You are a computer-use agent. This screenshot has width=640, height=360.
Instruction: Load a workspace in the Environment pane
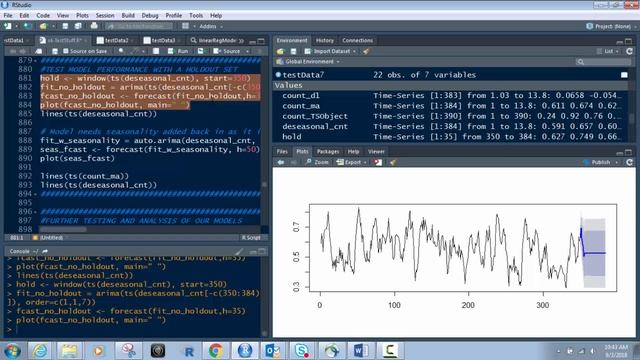(x=280, y=51)
